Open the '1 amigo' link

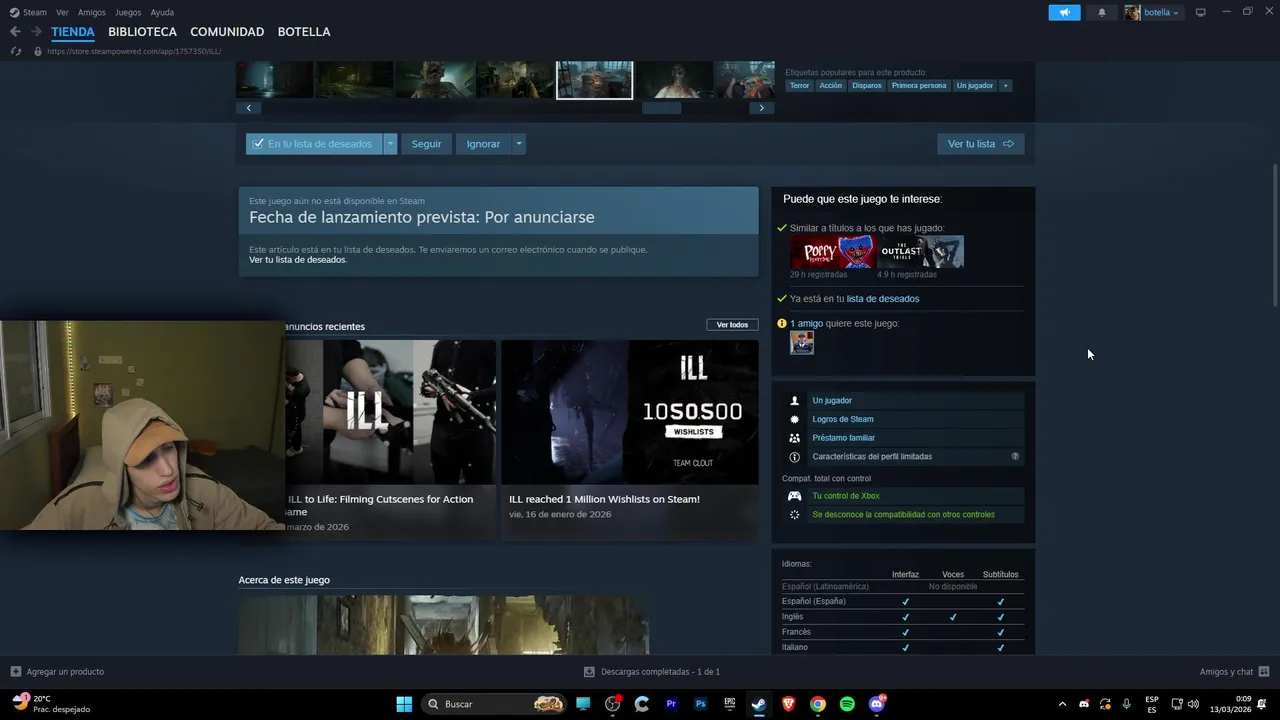[x=806, y=324]
